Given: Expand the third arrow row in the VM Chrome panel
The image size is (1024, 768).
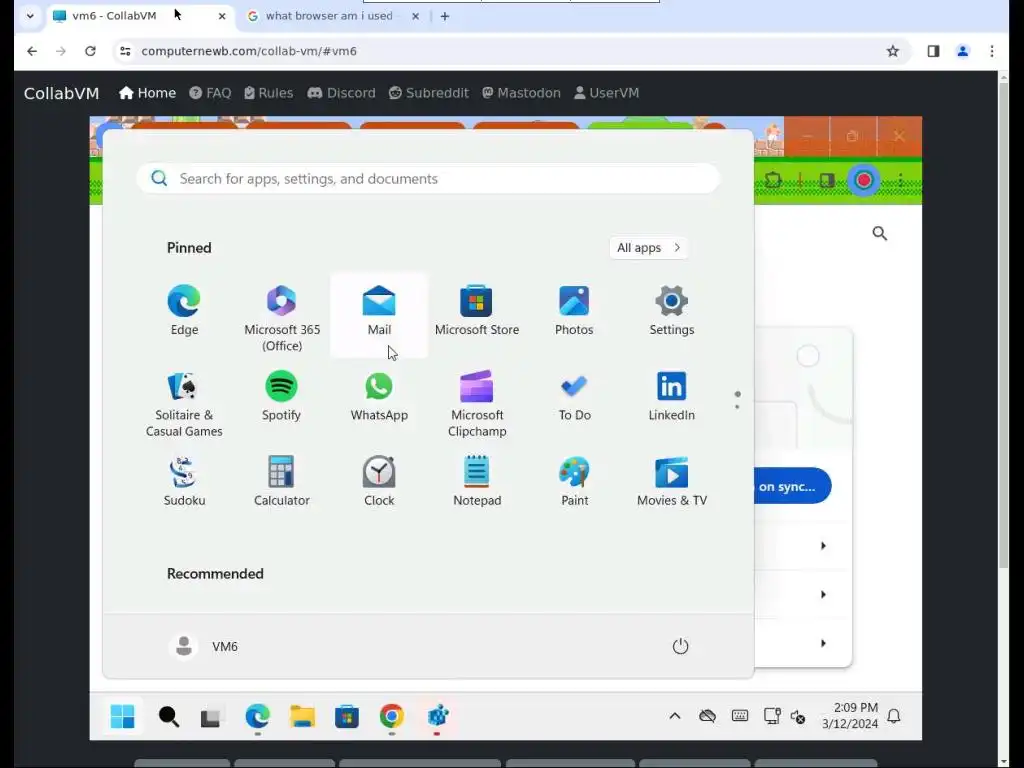Looking at the screenshot, I should 823,643.
